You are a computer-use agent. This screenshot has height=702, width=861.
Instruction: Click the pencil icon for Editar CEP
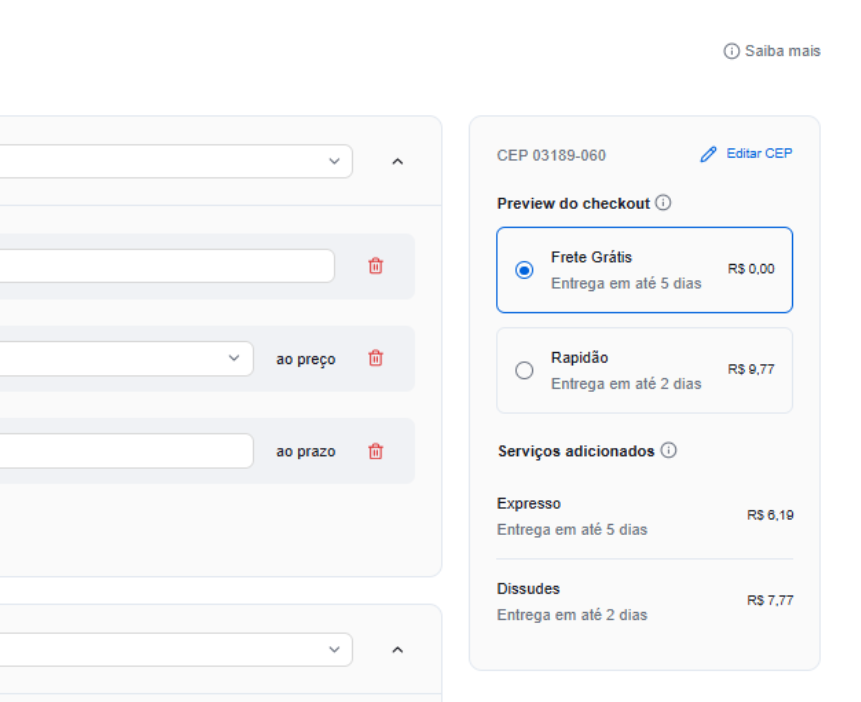pyautogui.click(x=708, y=154)
